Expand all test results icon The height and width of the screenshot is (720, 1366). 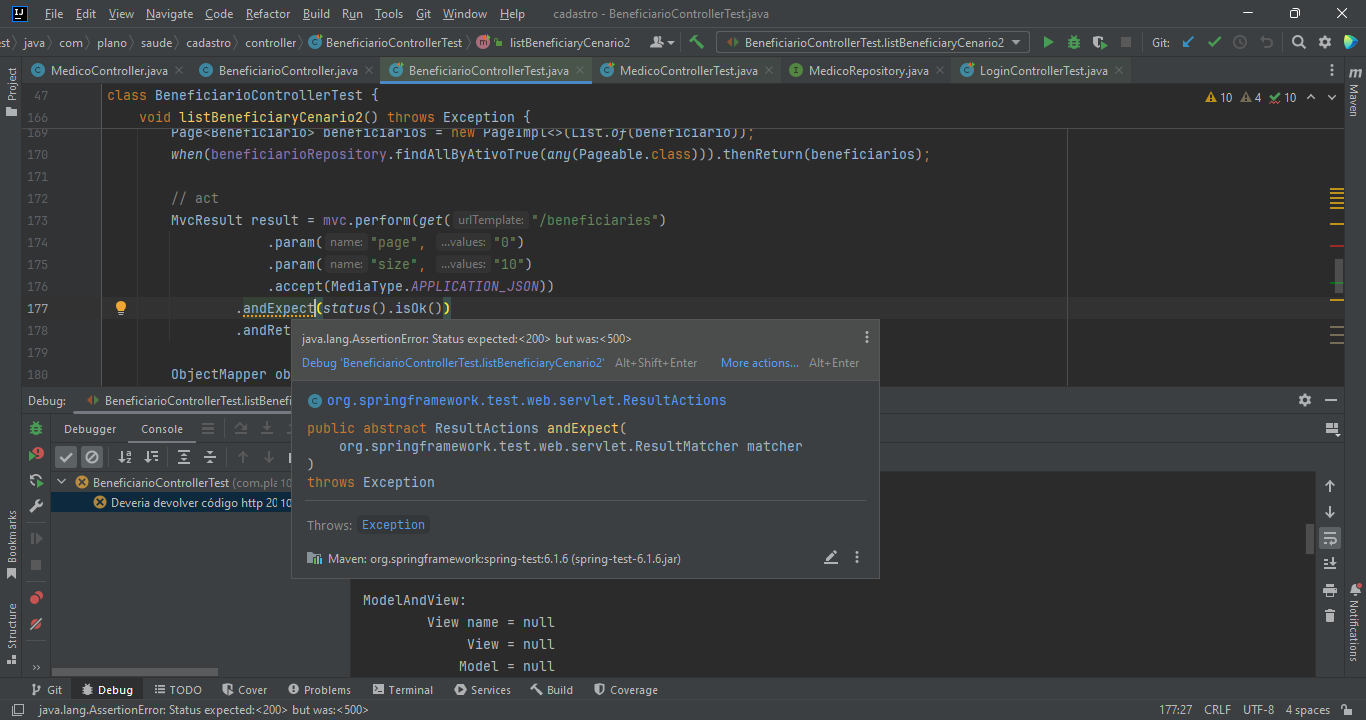point(184,457)
